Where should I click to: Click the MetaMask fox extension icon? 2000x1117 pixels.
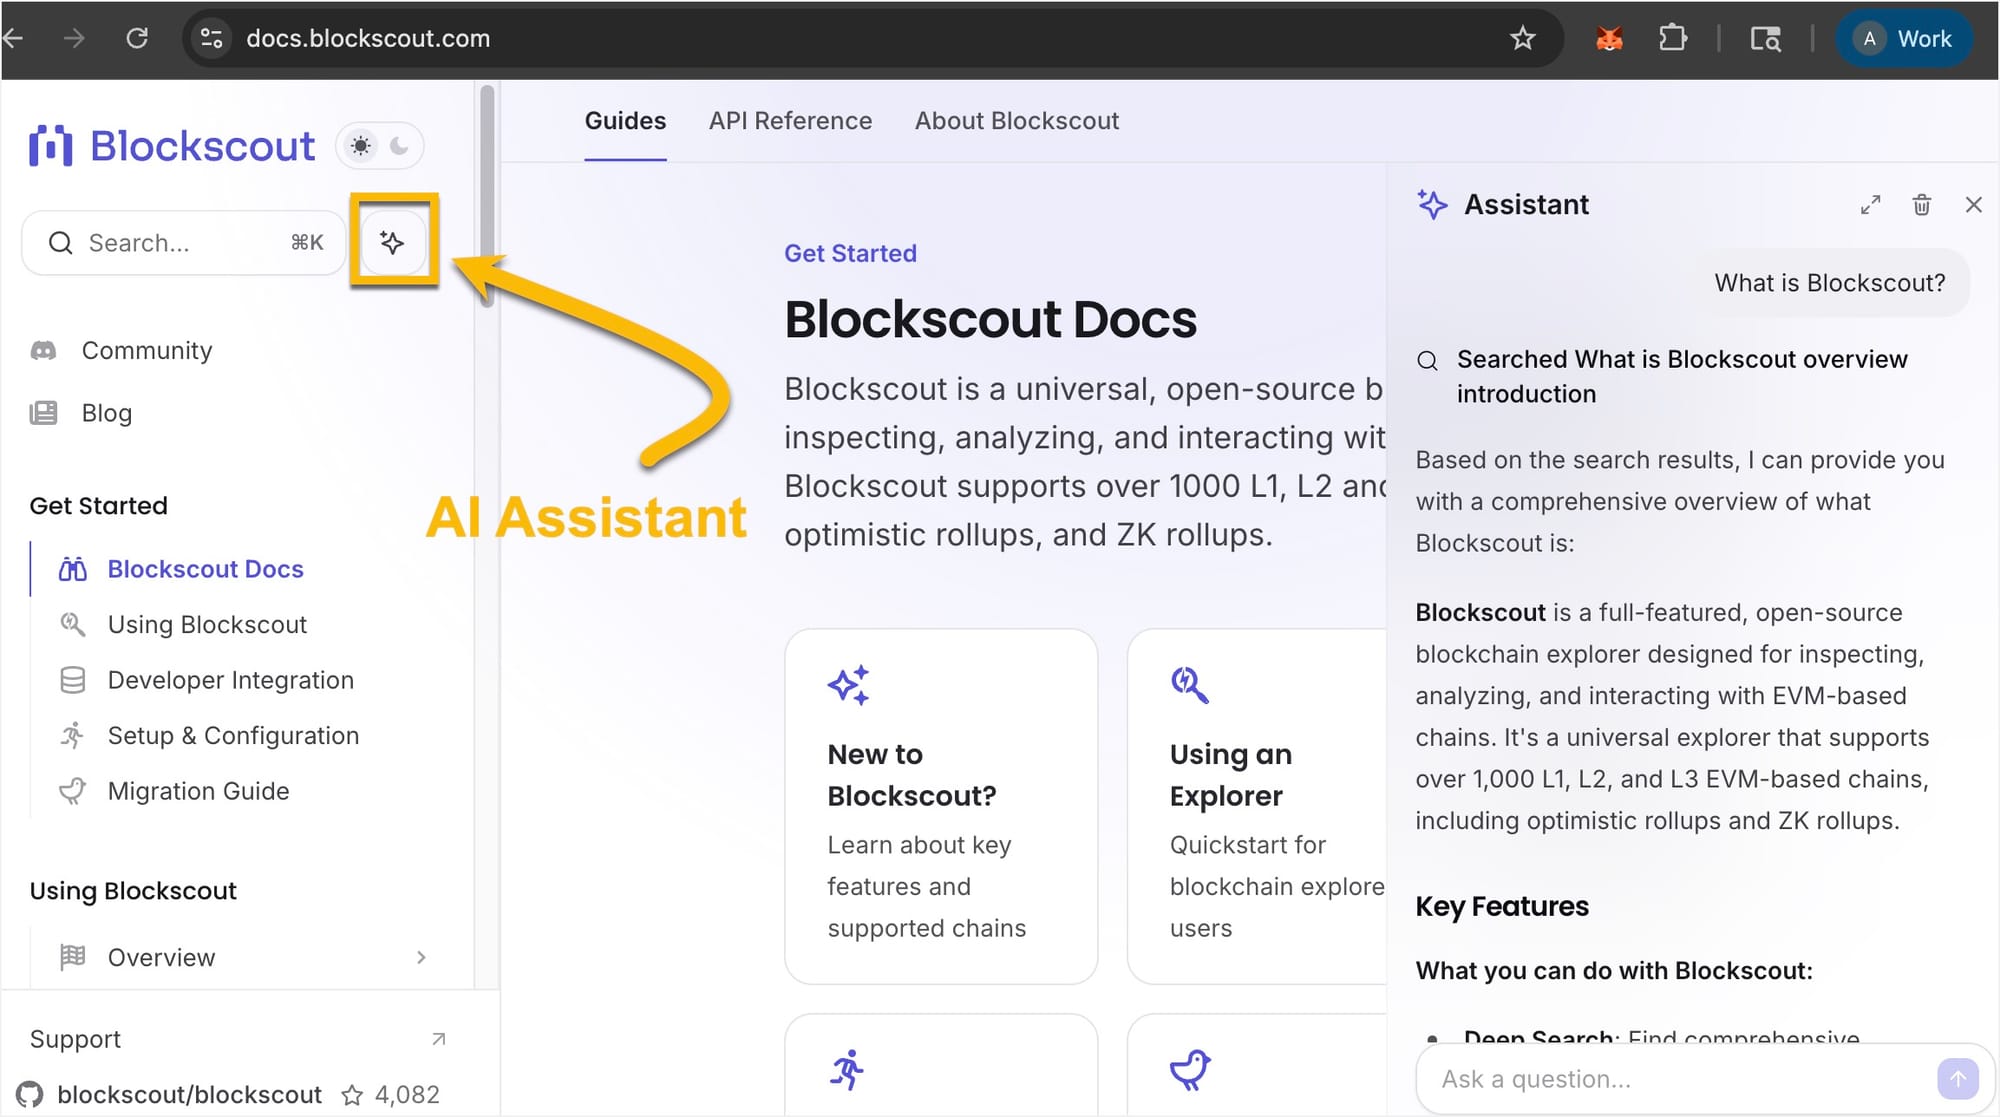coord(1609,38)
